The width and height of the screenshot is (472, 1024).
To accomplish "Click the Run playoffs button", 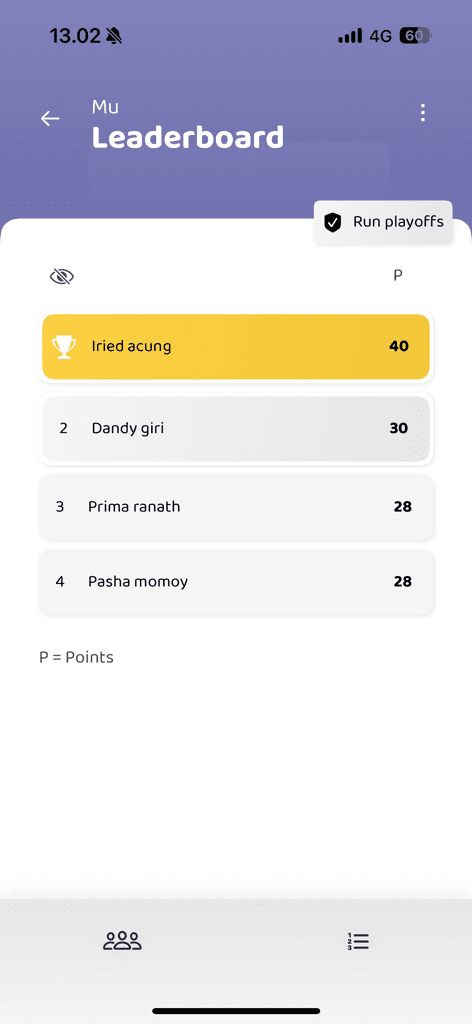I will tap(383, 222).
